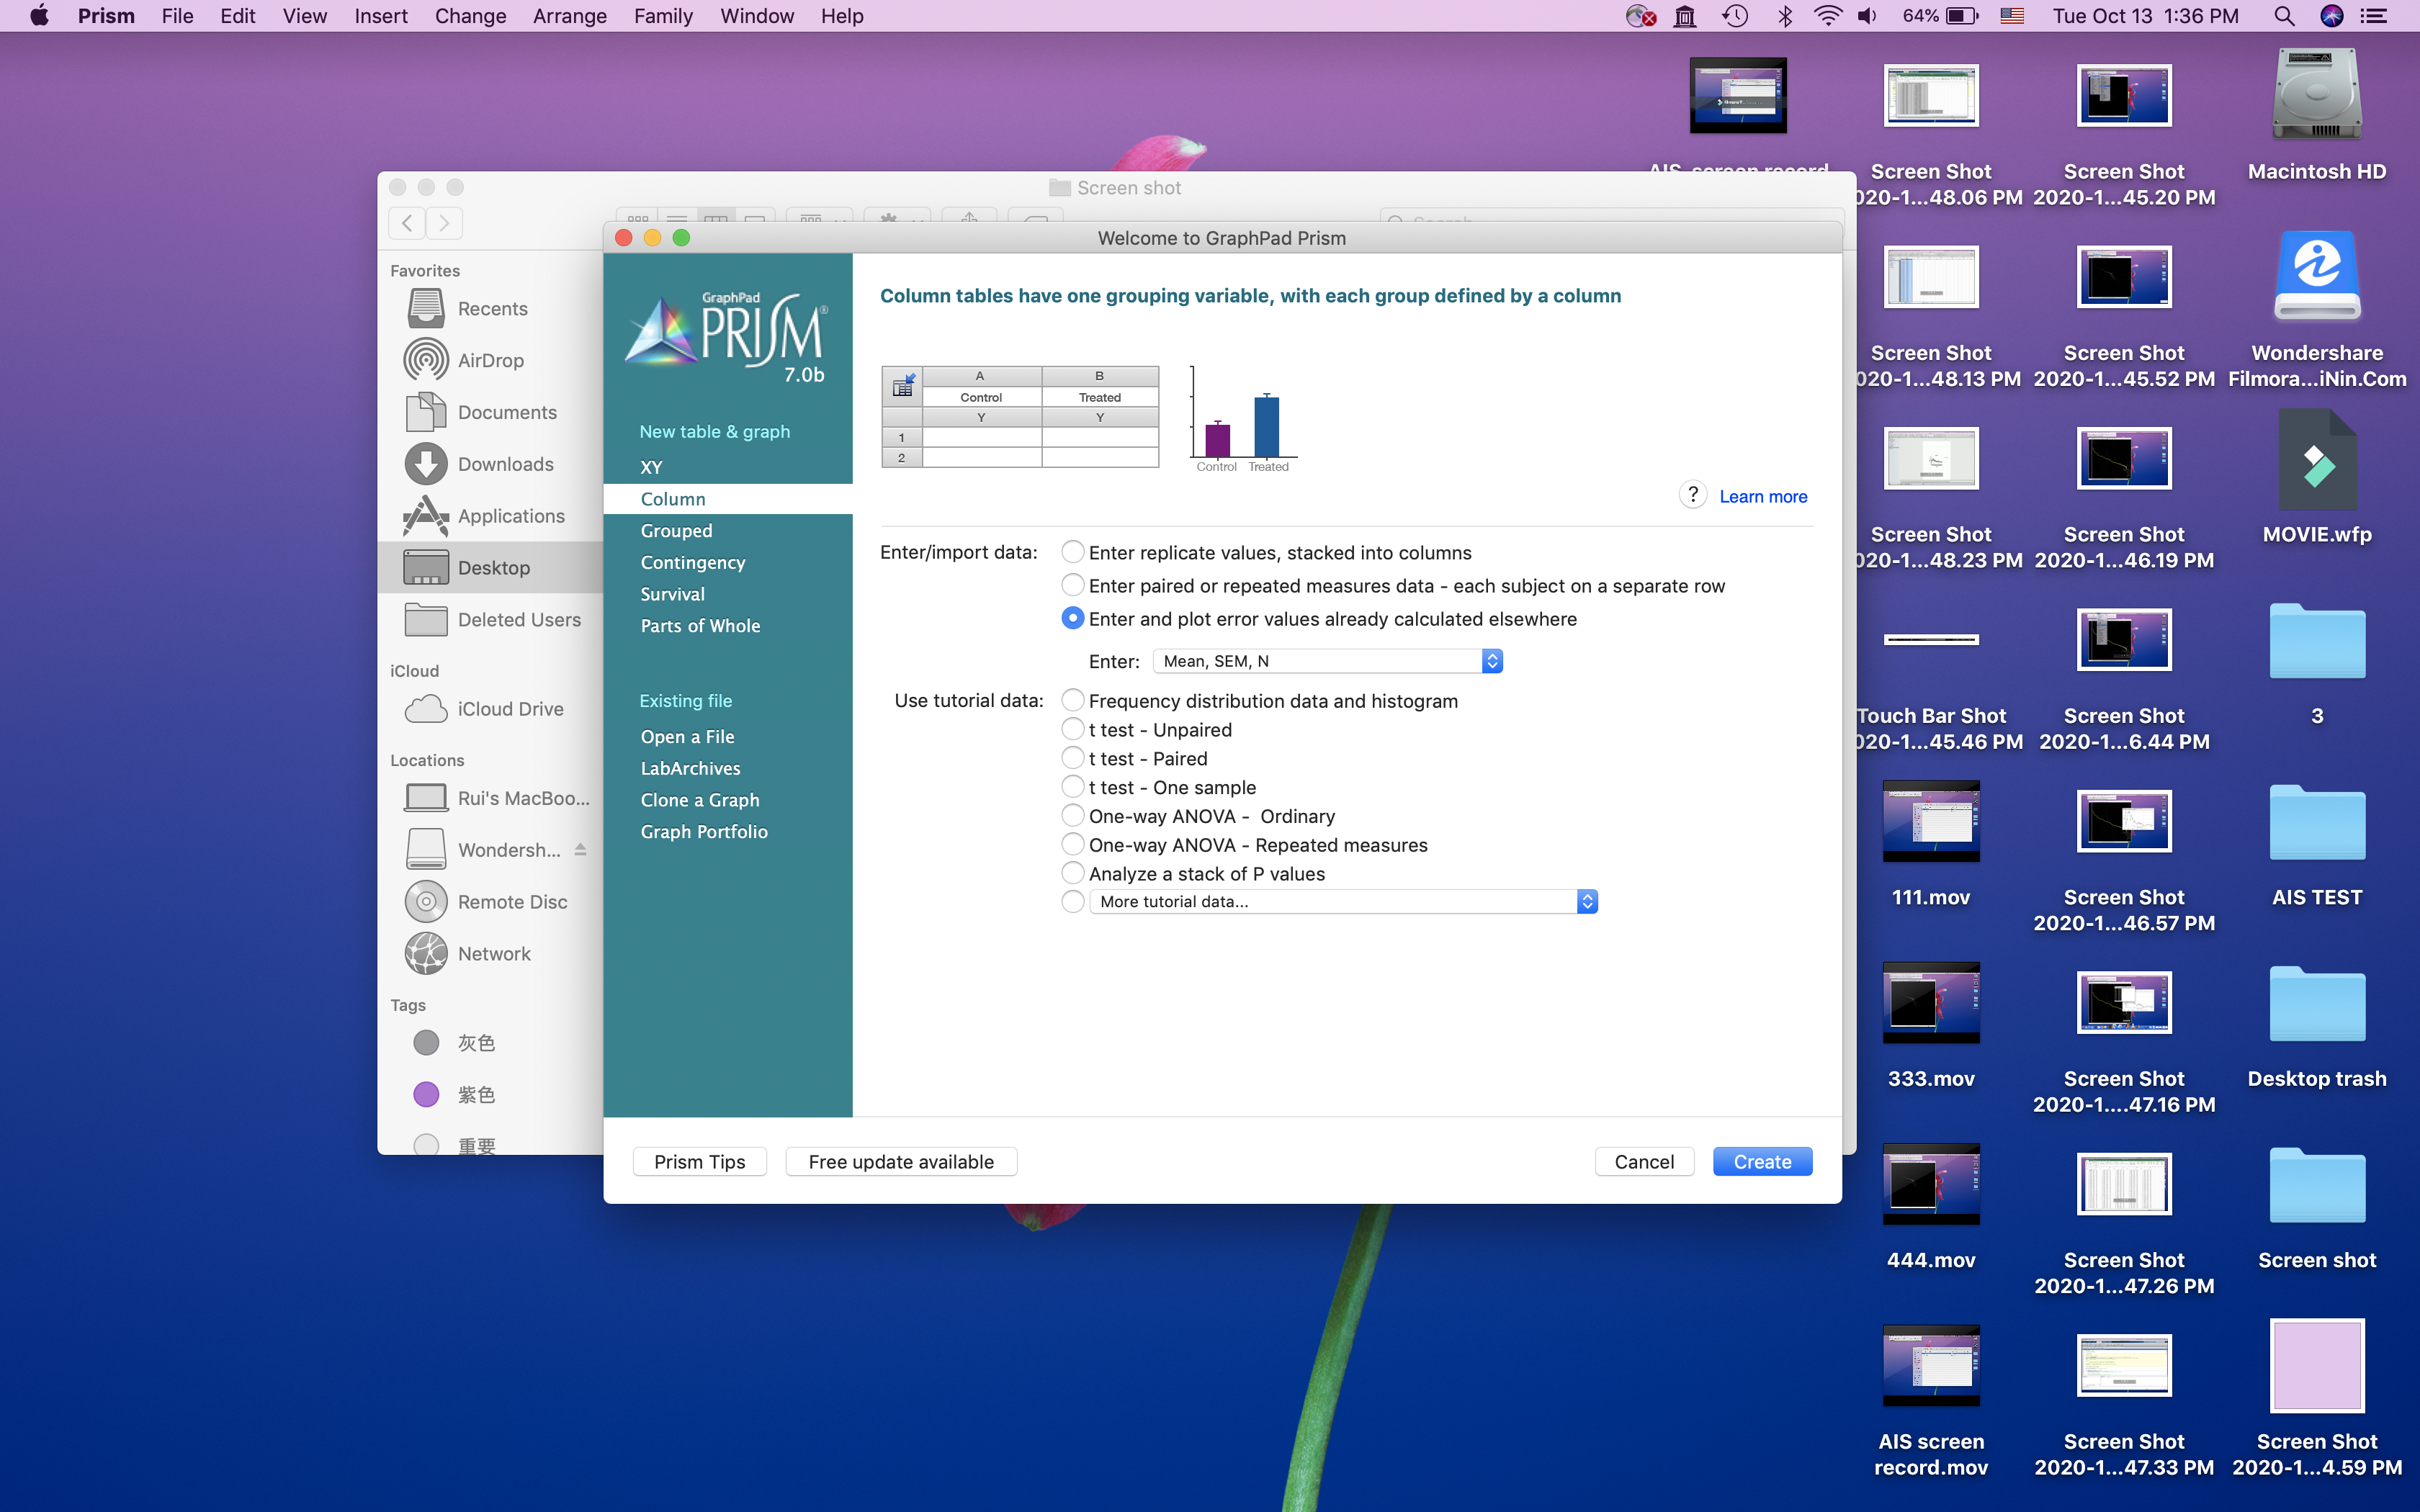Select Grouped table type in sidebar

(676, 531)
